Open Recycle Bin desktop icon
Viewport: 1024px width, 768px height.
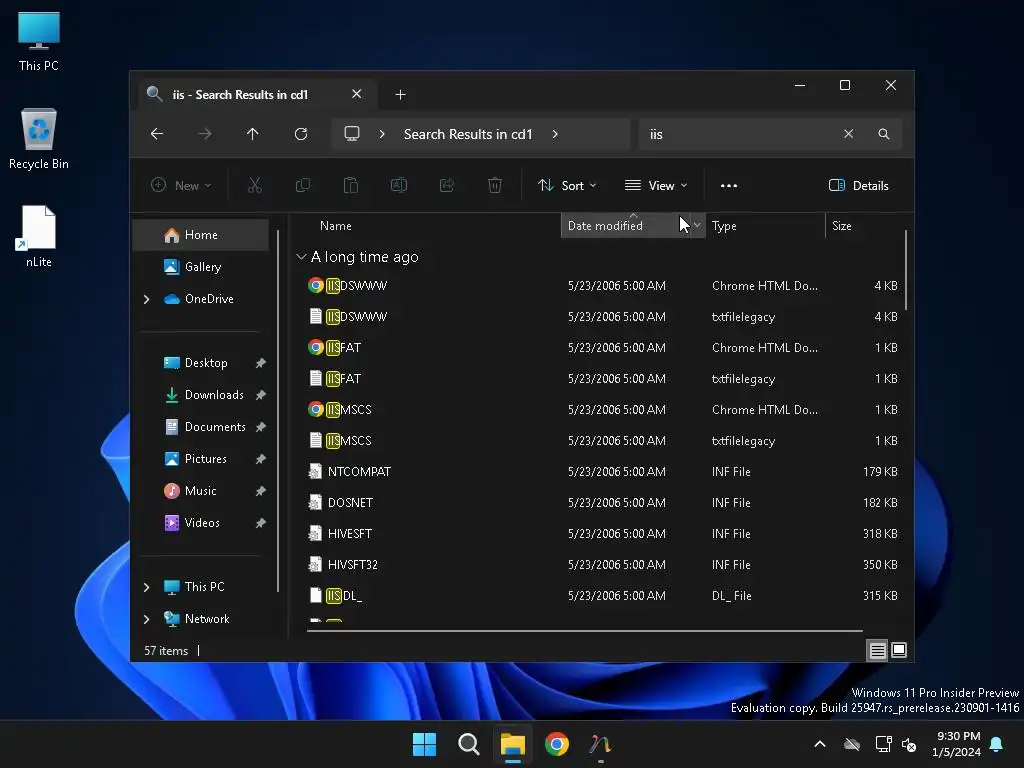(39, 139)
